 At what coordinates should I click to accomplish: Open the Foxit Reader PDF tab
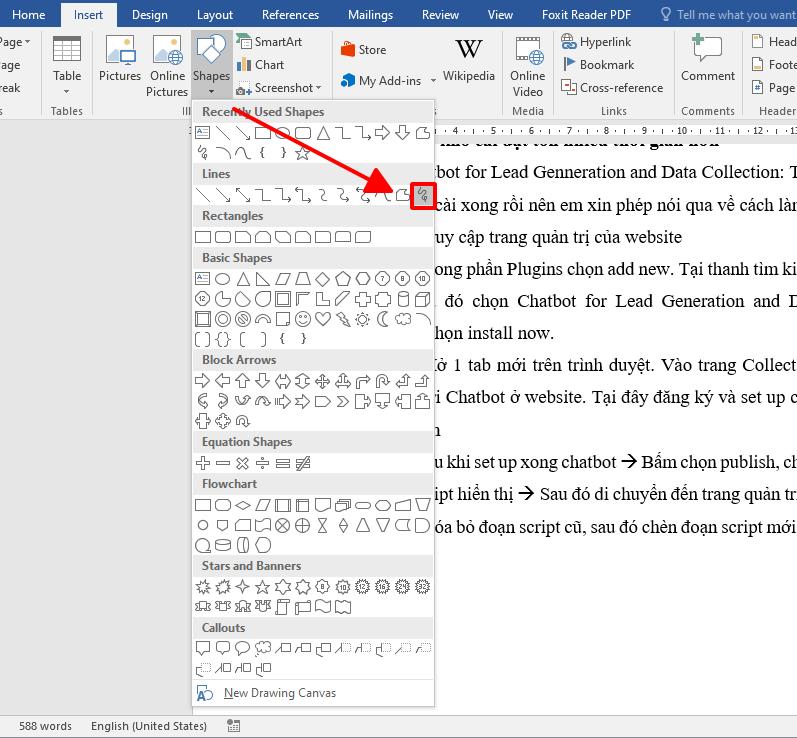pyautogui.click(x=586, y=15)
